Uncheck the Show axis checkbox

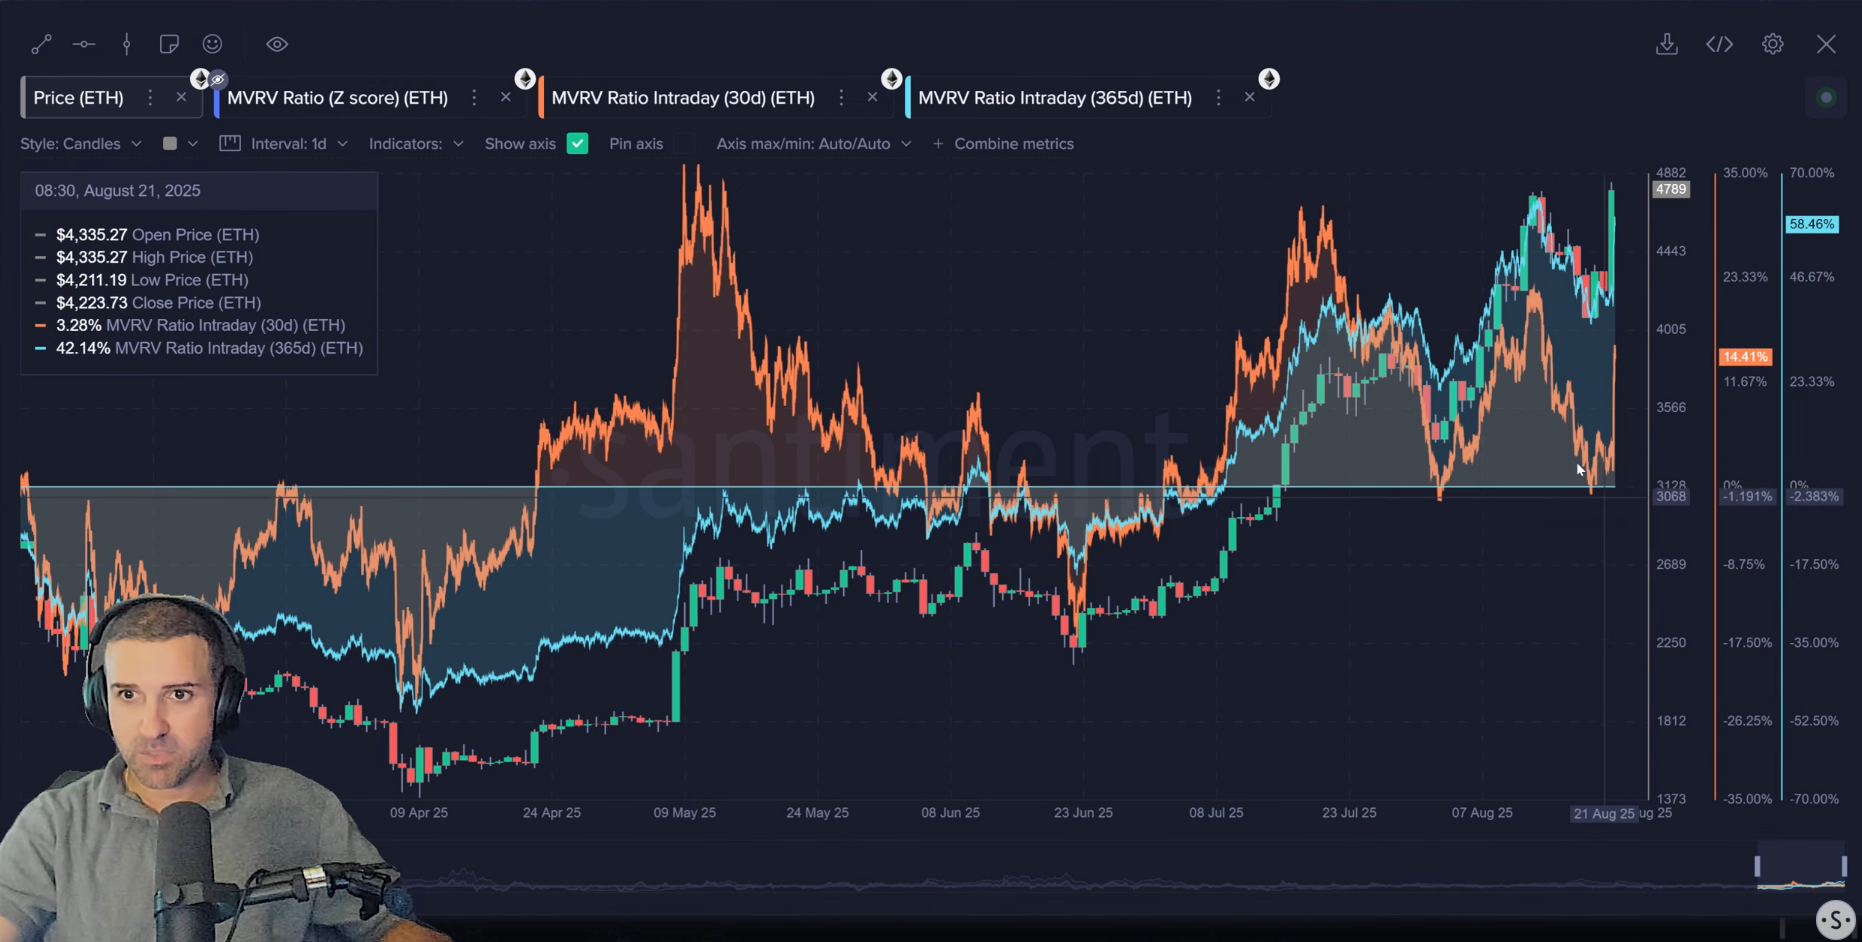(577, 143)
